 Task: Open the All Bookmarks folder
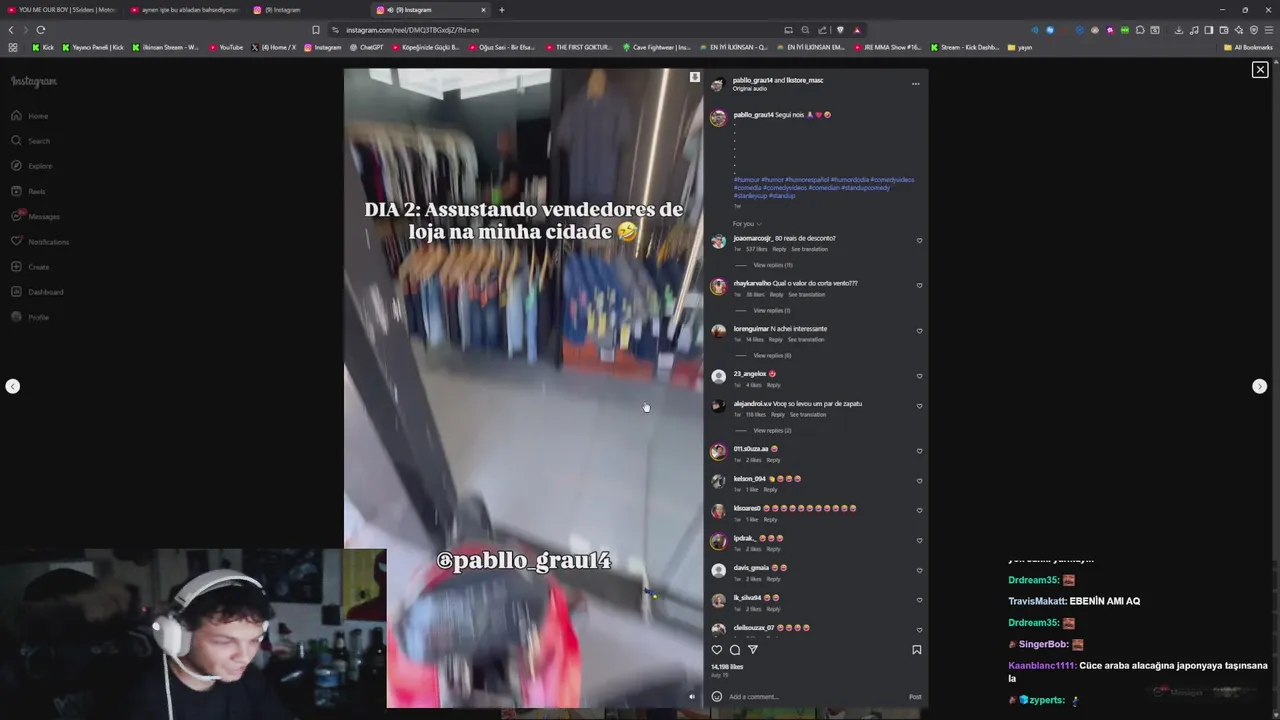(1248, 47)
